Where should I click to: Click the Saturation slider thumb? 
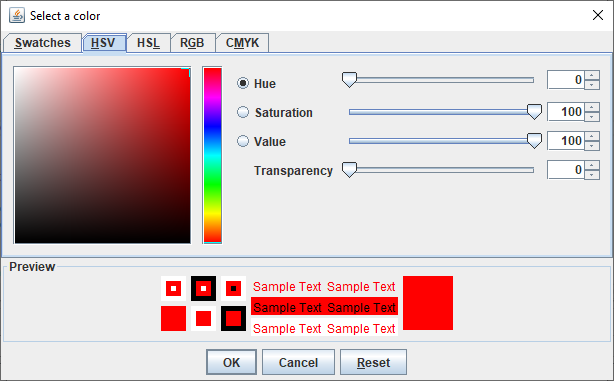point(534,112)
